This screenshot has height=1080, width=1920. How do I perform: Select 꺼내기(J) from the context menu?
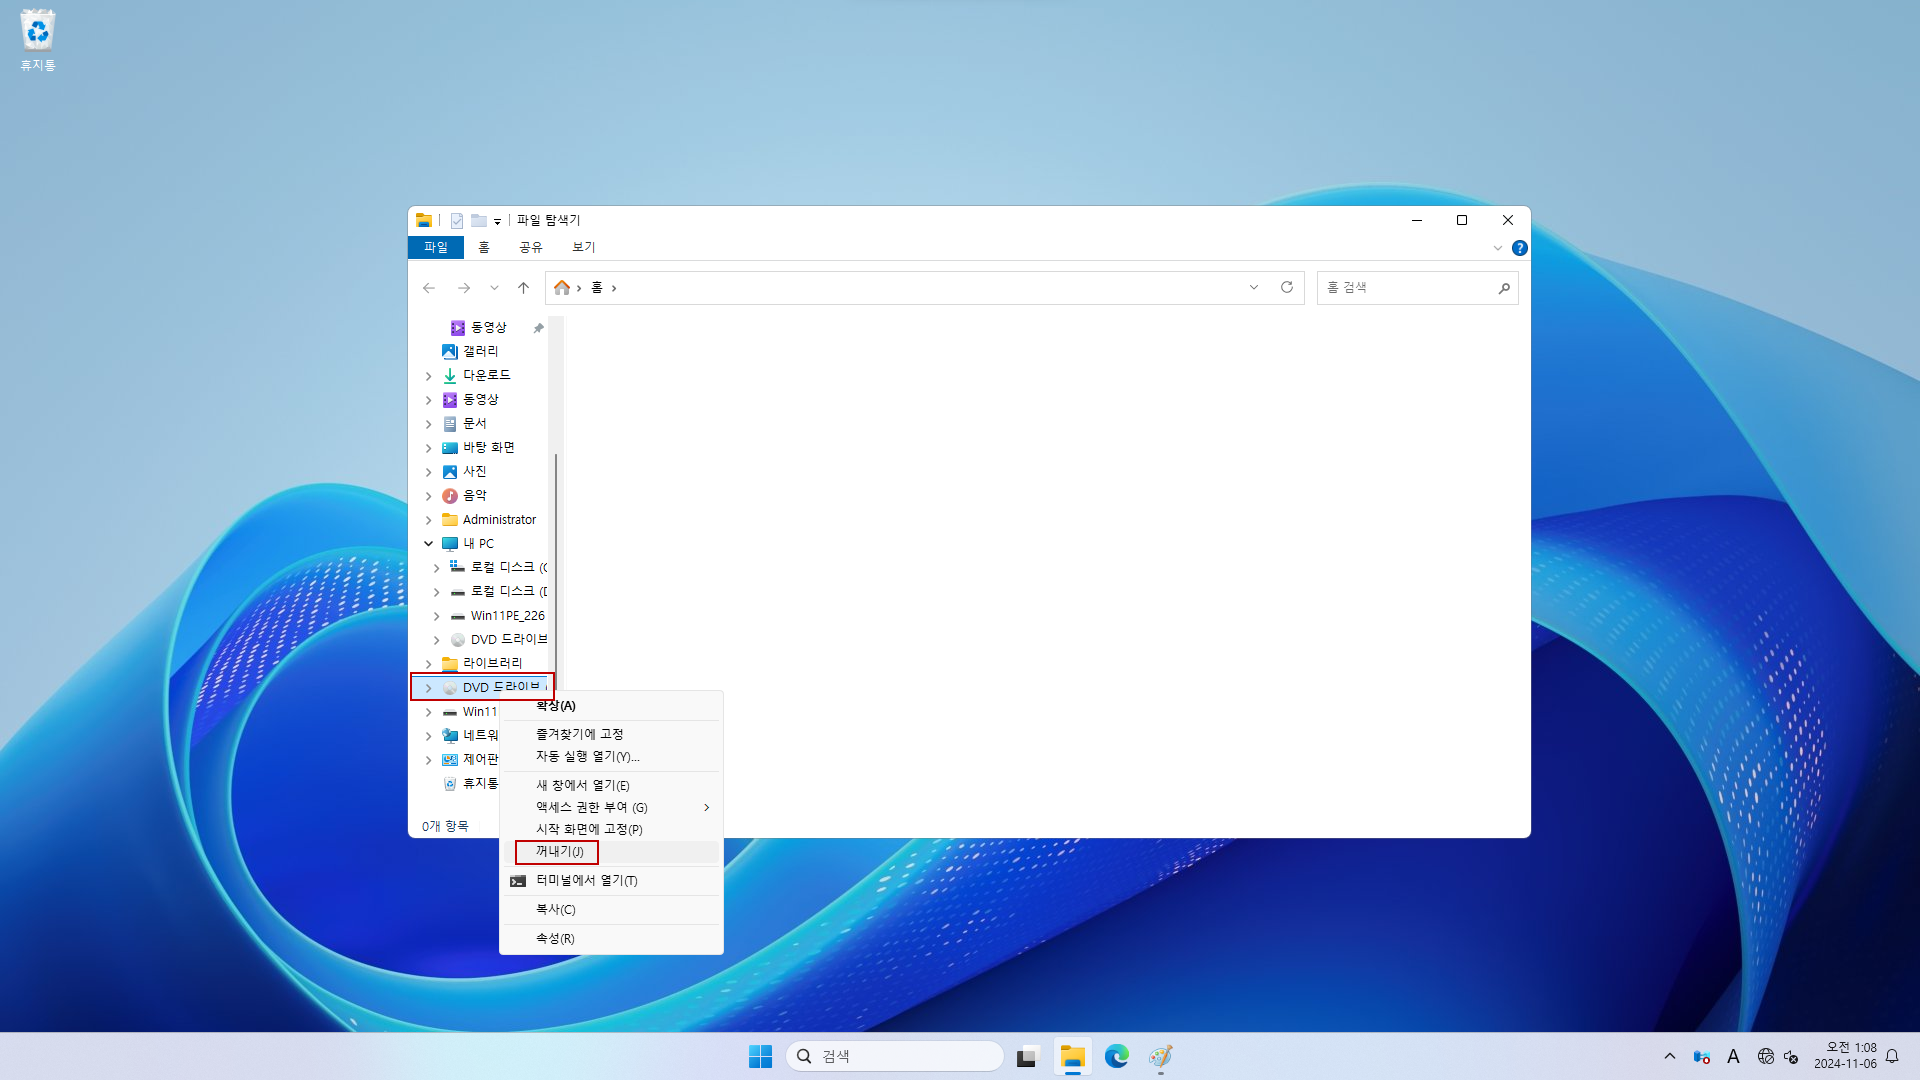(559, 852)
